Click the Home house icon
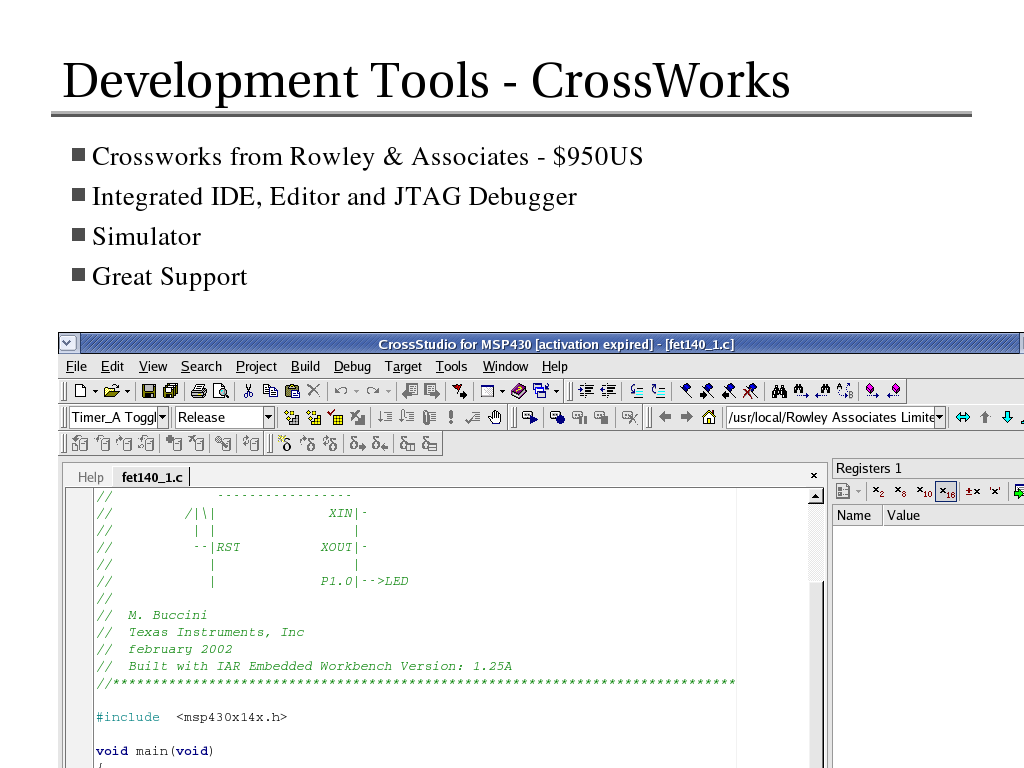 point(709,417)
